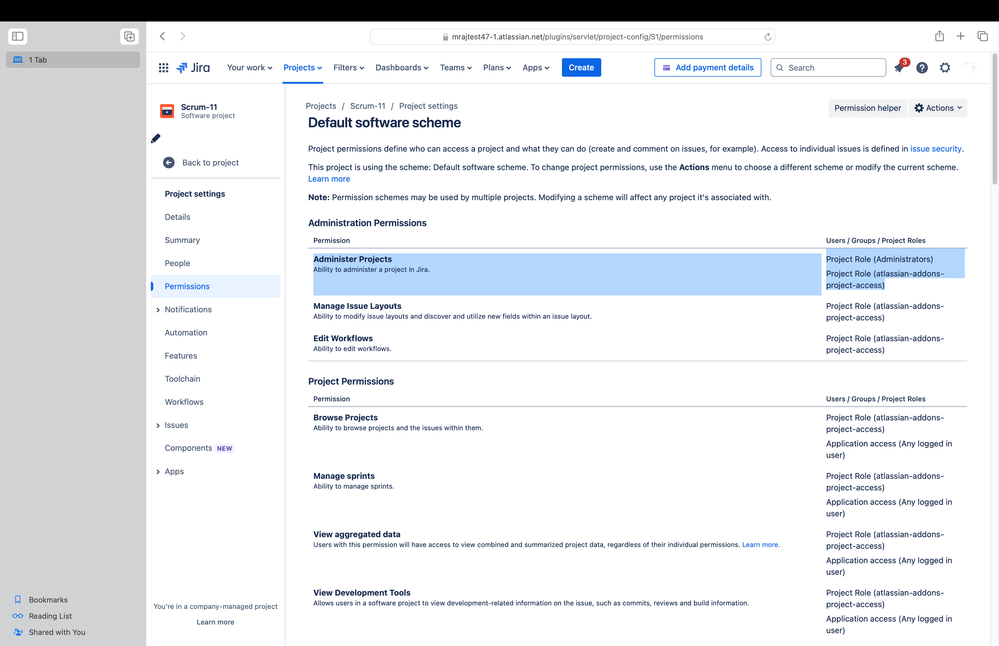
Task: Click the Jira logo
Action: coord(193,68)
